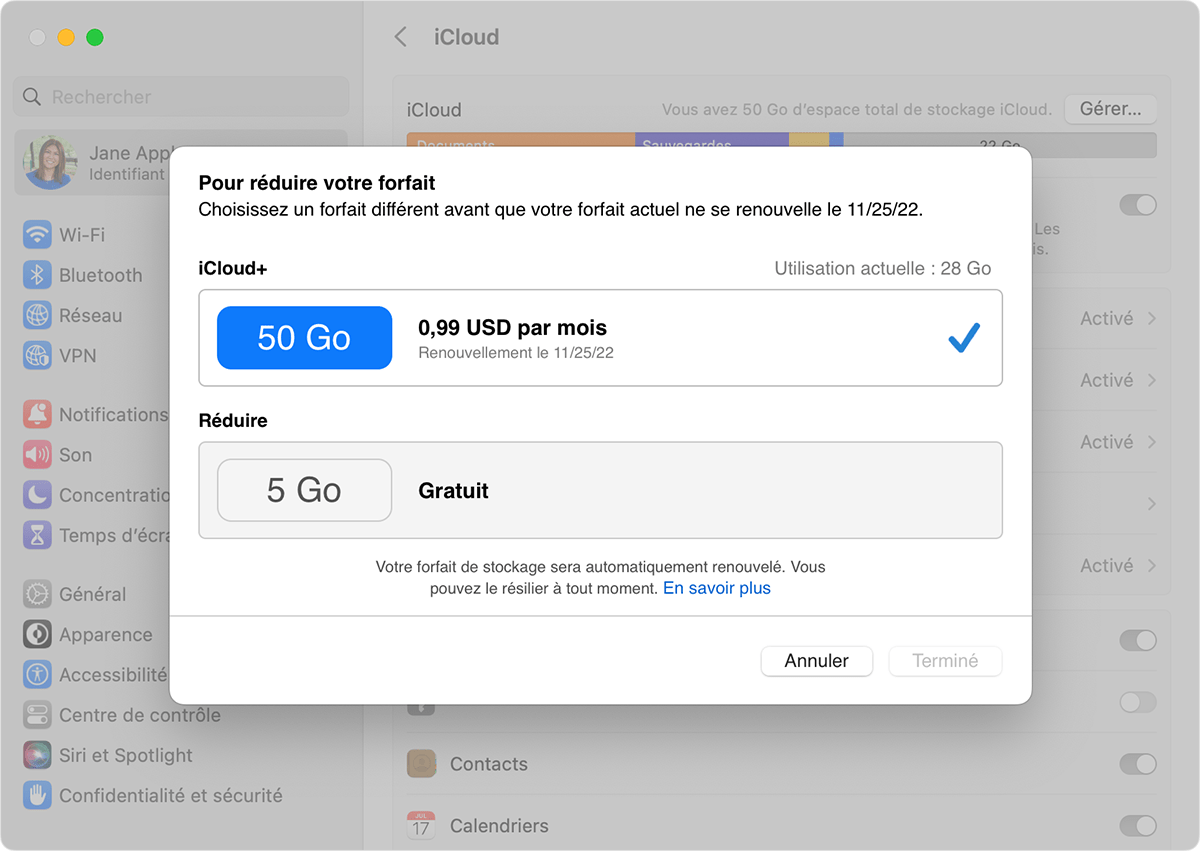This screenshot has height=852, width=1200.
Task: Select the Apparence icon
Action: tap(38, 635)
